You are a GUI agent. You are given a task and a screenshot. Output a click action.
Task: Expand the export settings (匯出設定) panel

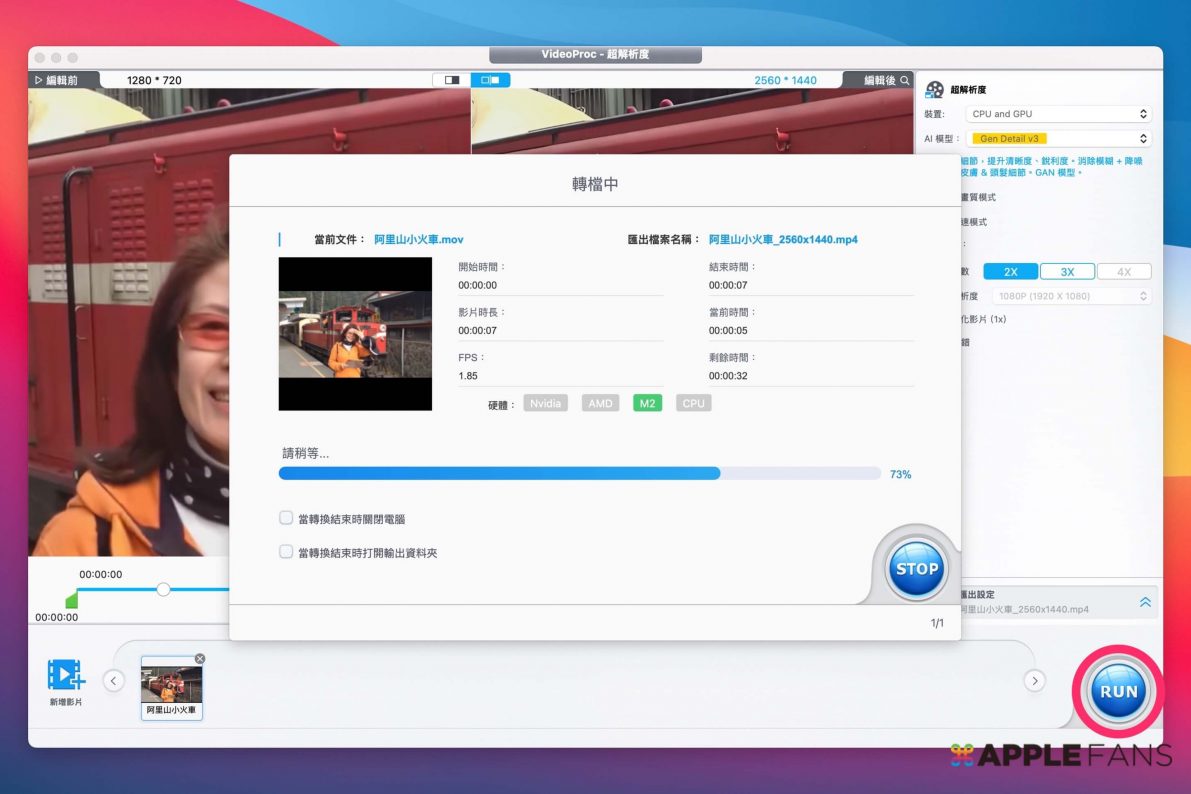point(1145,602)
